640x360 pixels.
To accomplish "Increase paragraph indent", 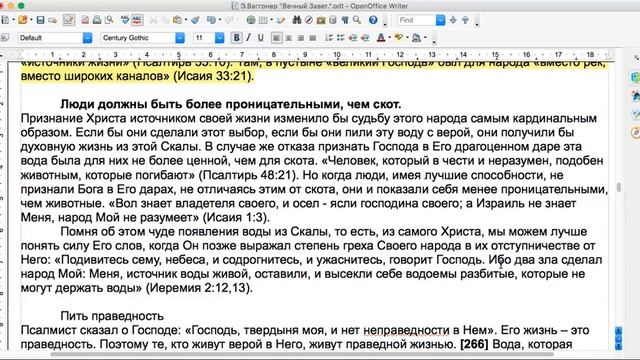I will (x=365, y=38).
